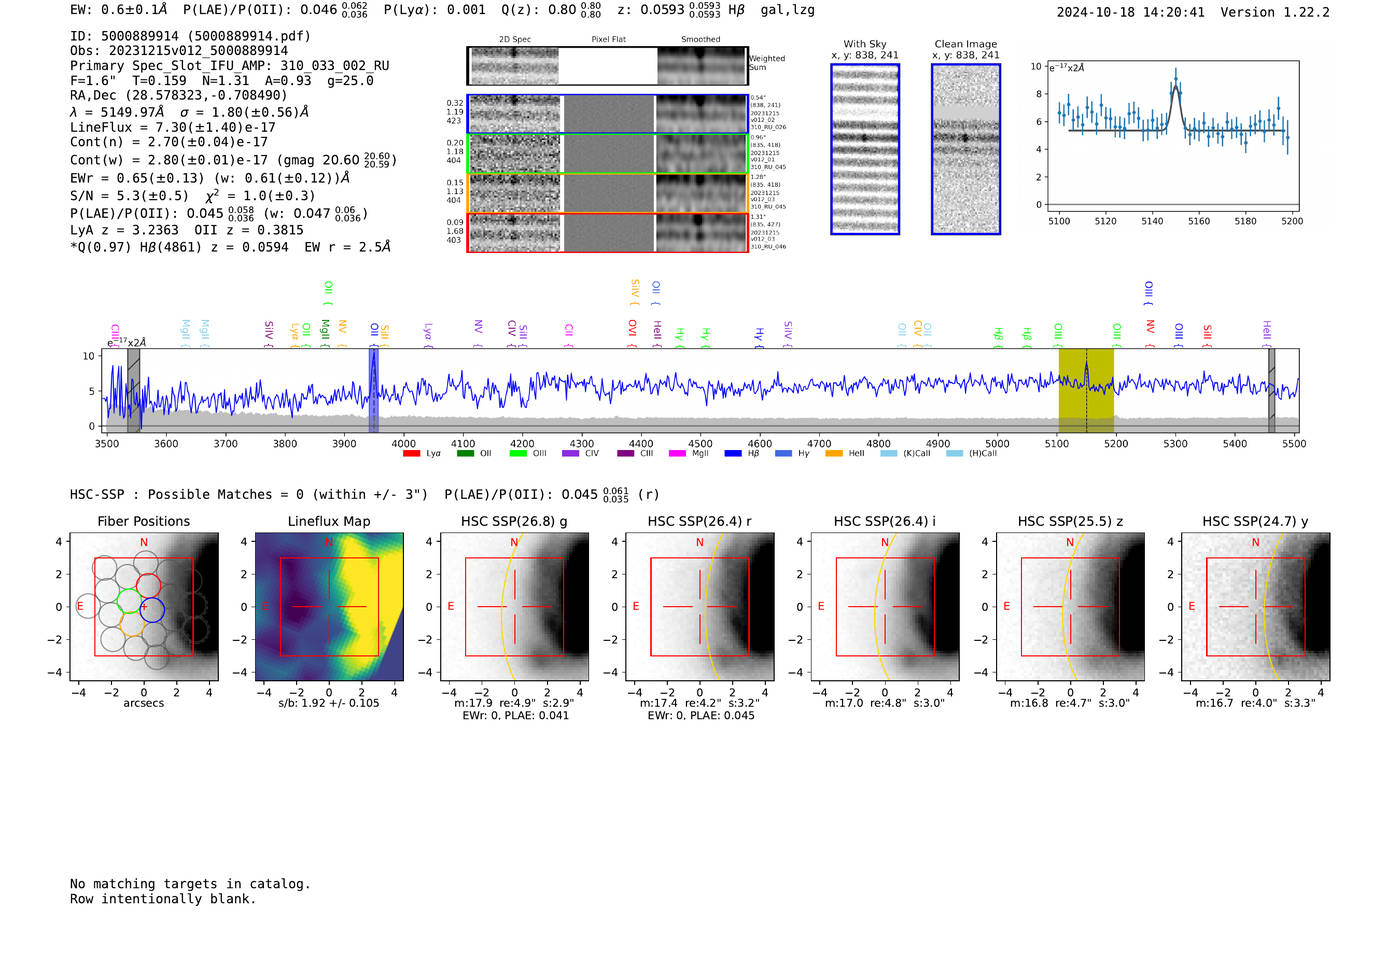This screenshot has width=1400, height=953.
Task: Click the magenta MgII legend swatch
Action: pos(677,454)
